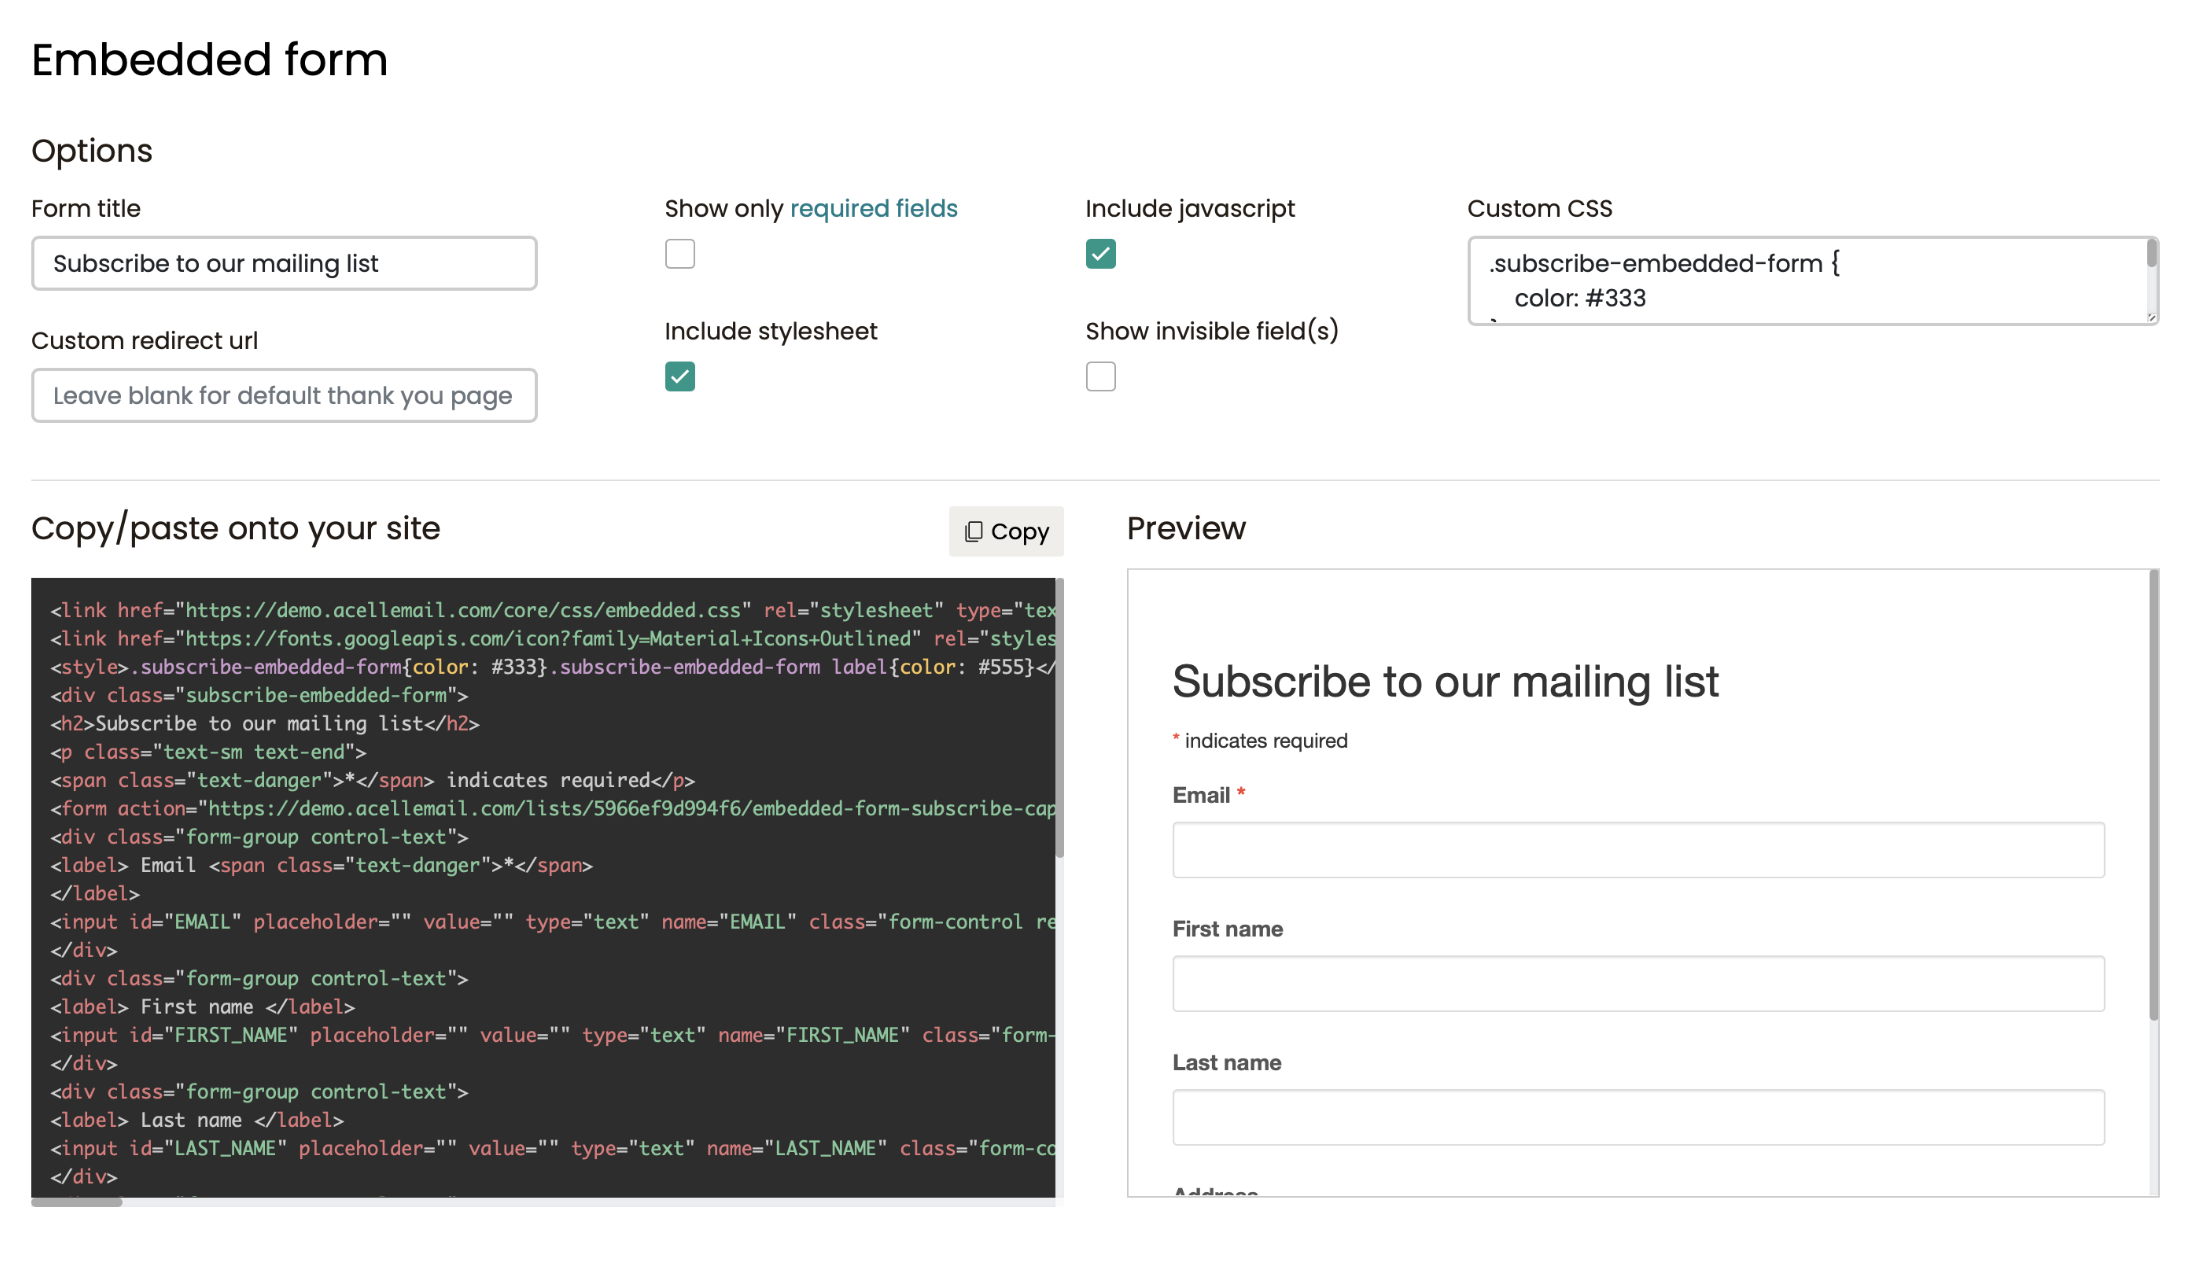Viewport: 2202px width, 1262px height.
Task: Uncheck the Include stylesheet checkbox
Action: pyautogui.click(x=680, y=377)
